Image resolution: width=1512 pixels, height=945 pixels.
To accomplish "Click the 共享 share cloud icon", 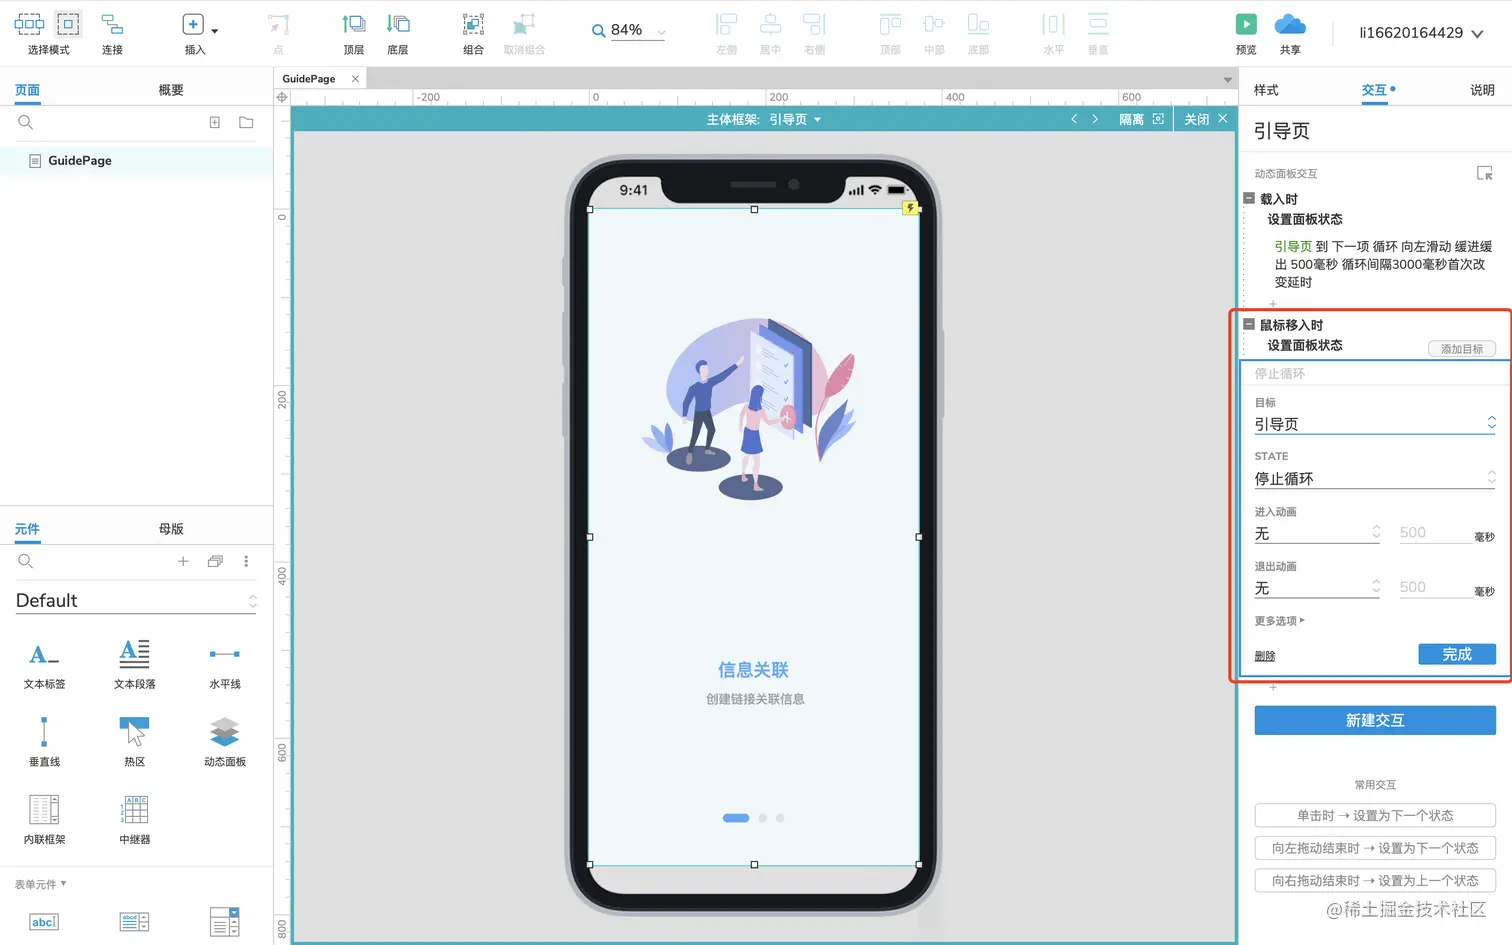I will click(x=1290, y=24).
